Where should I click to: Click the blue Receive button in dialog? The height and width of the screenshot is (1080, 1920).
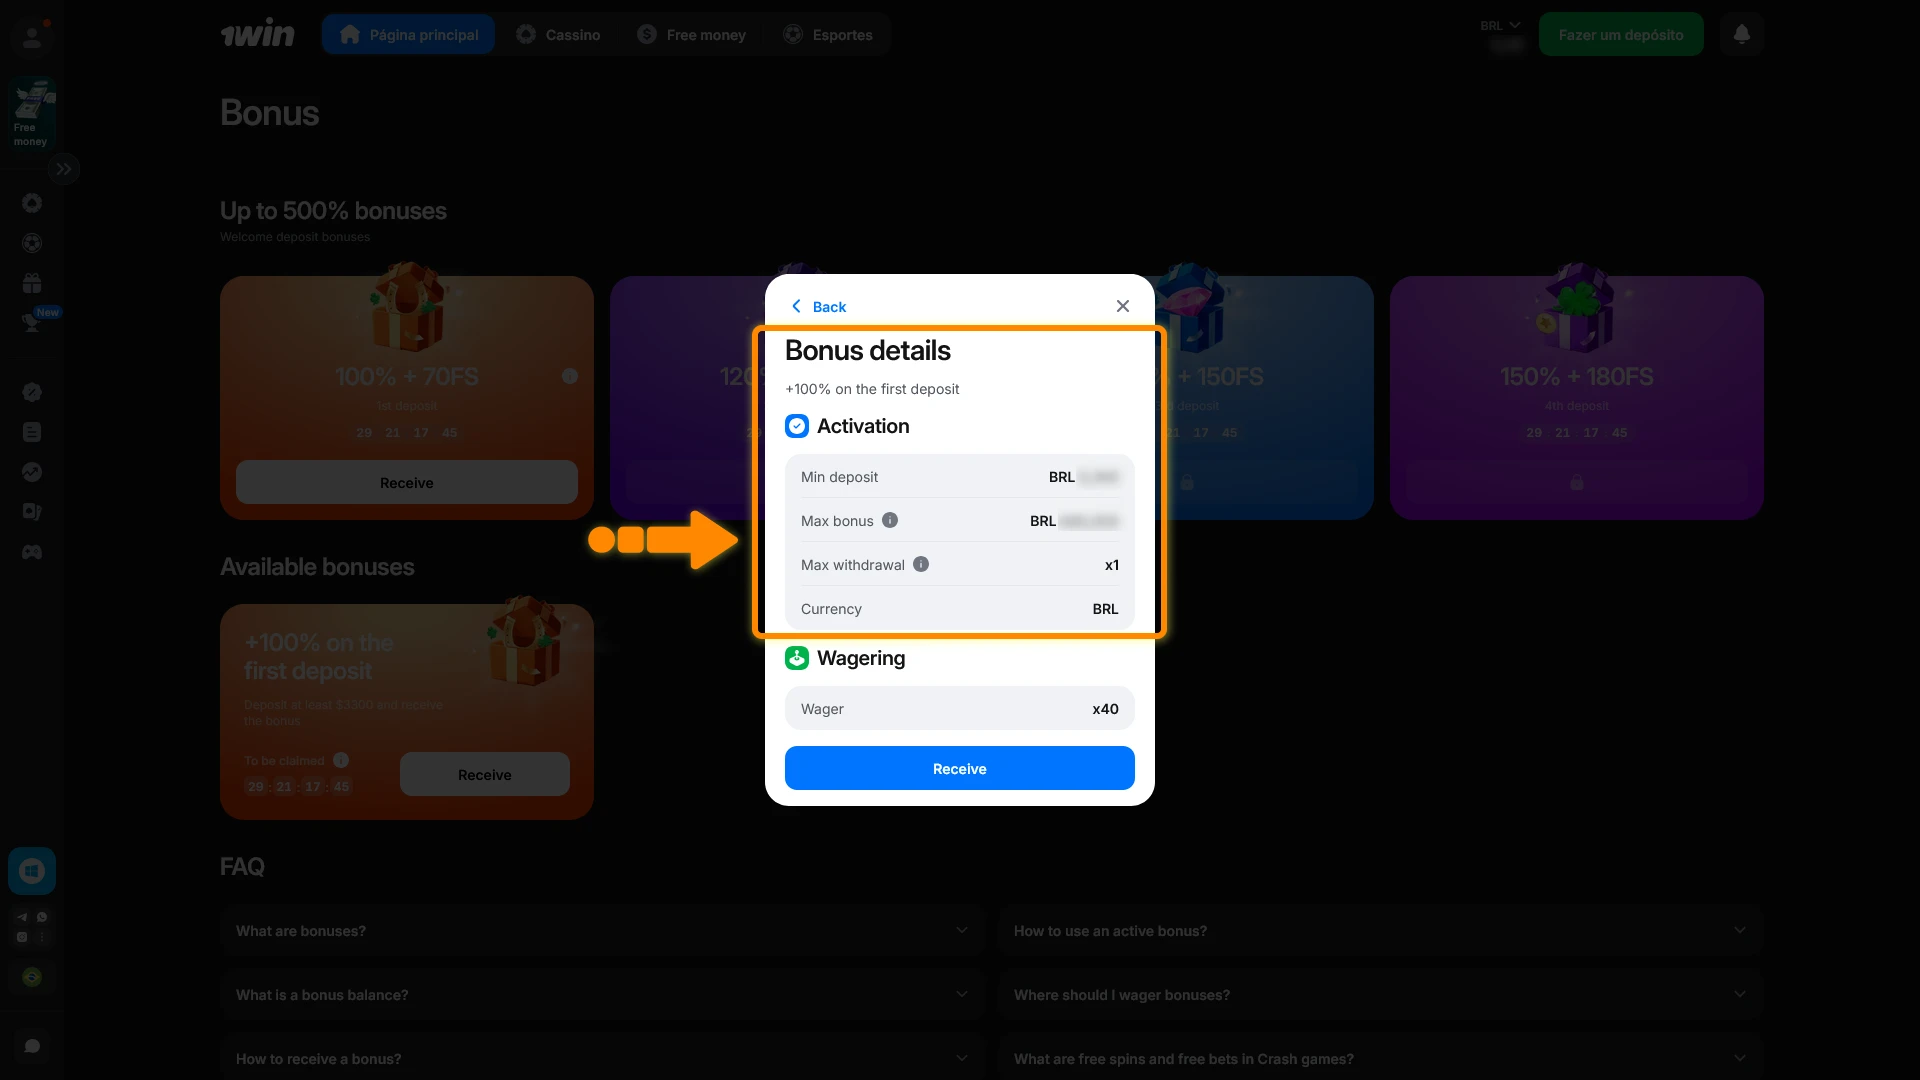959,768
